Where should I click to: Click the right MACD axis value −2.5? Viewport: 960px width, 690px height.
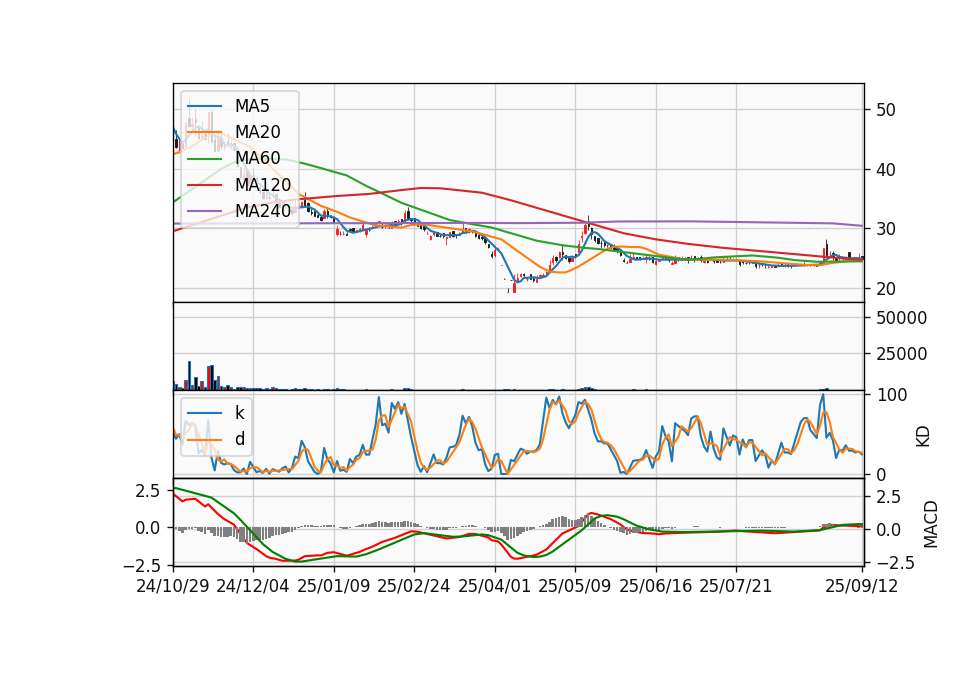coord(895,563)
